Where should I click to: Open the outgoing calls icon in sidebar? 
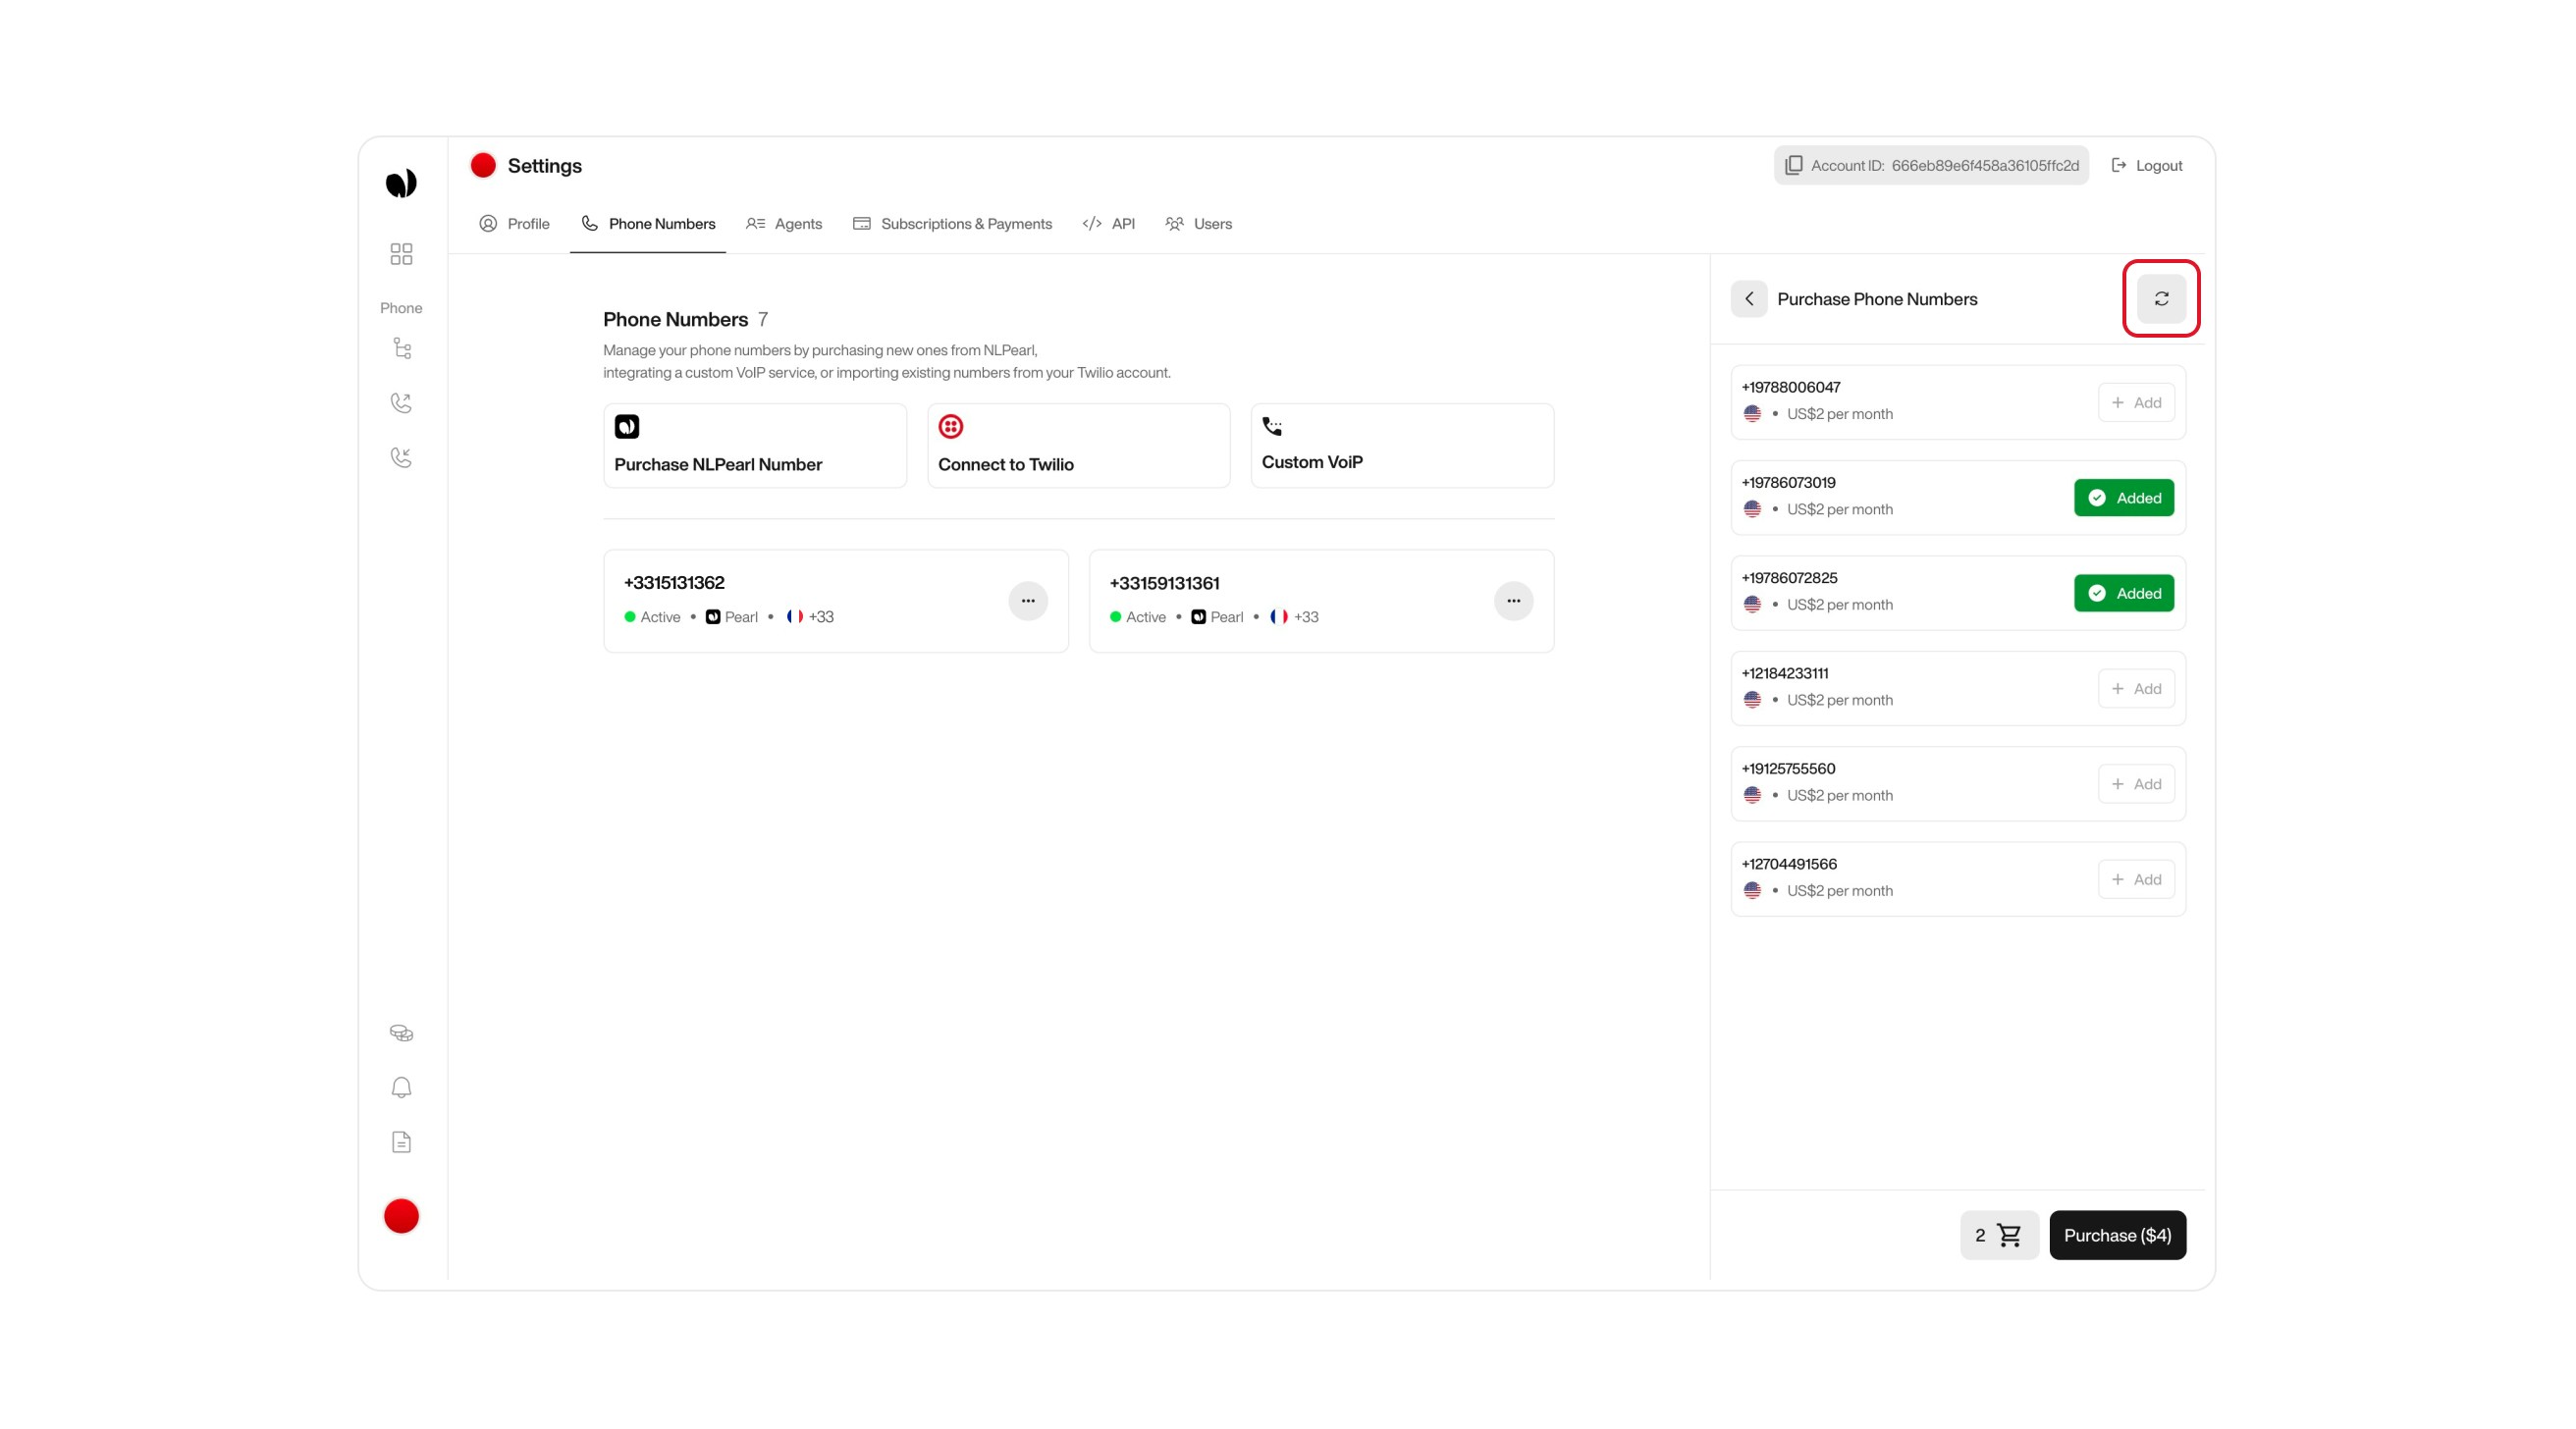pos(401,402)
